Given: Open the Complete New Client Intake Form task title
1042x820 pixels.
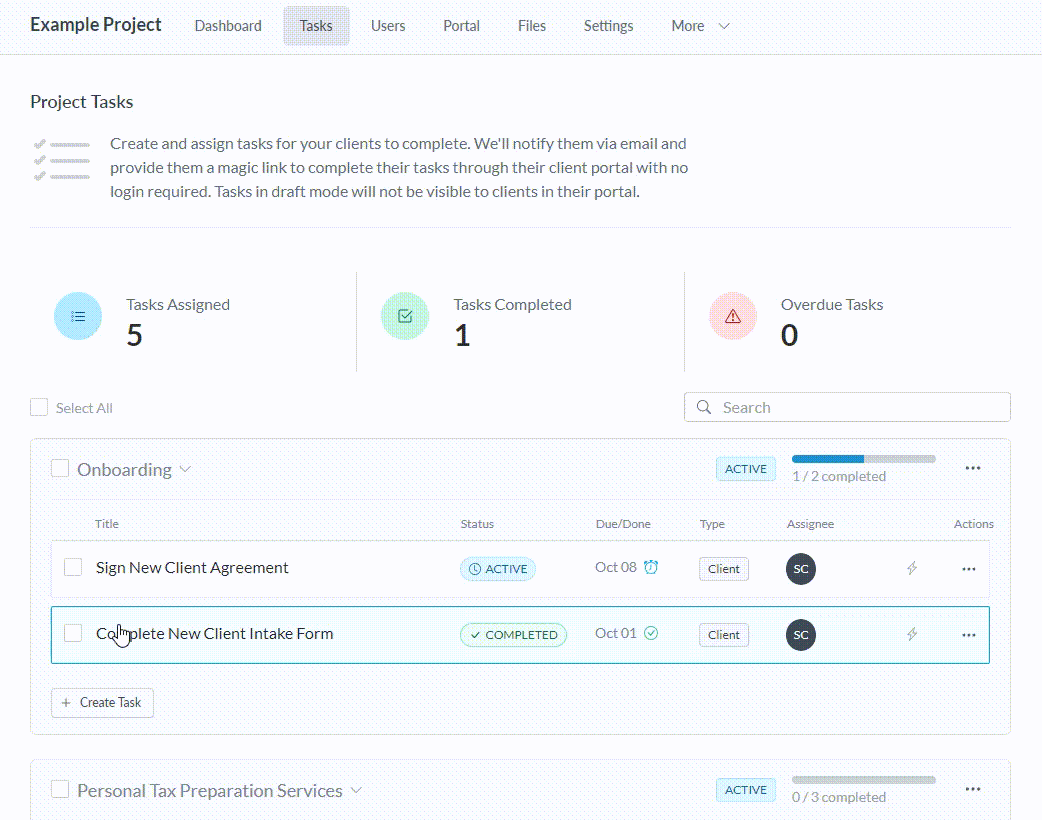Looking at the screenshot, I should point(214,633).
